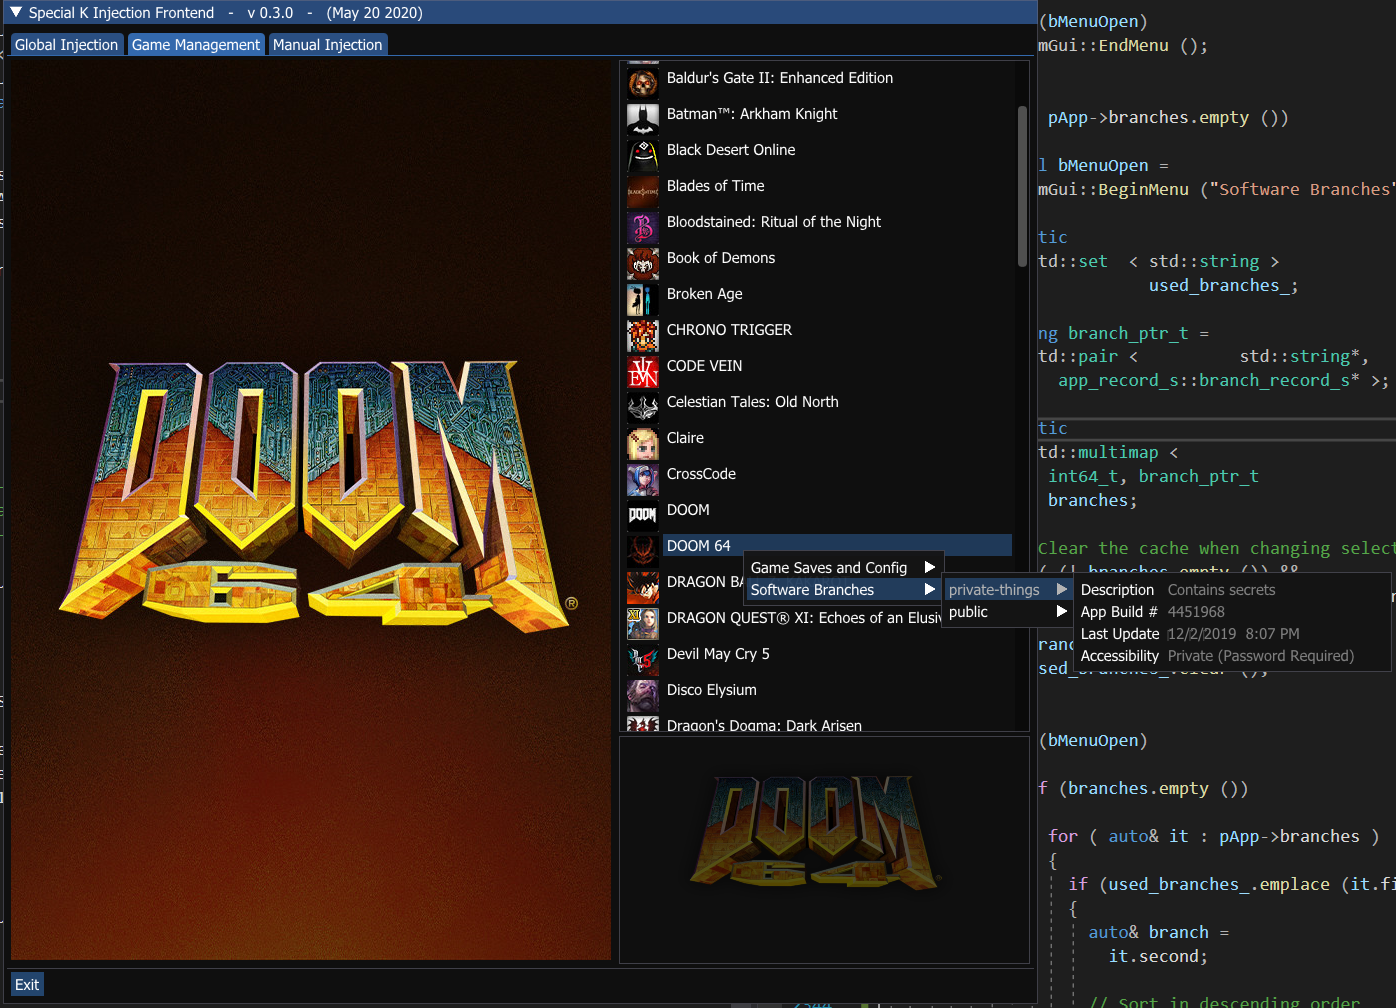Select the private-things branch

pyautogui.click(x=1008, y=589)
